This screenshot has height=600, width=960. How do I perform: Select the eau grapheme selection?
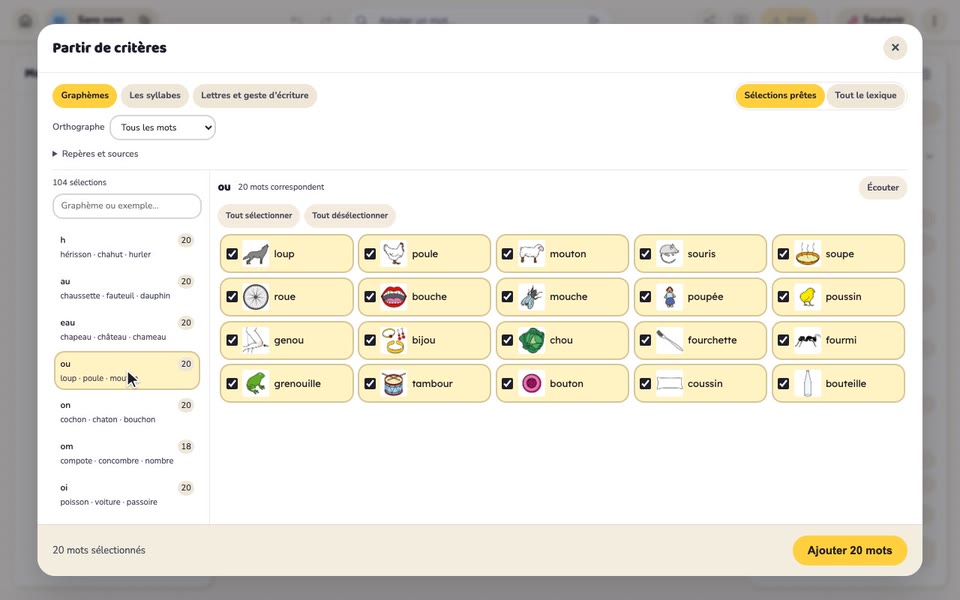tap(127, 329)
